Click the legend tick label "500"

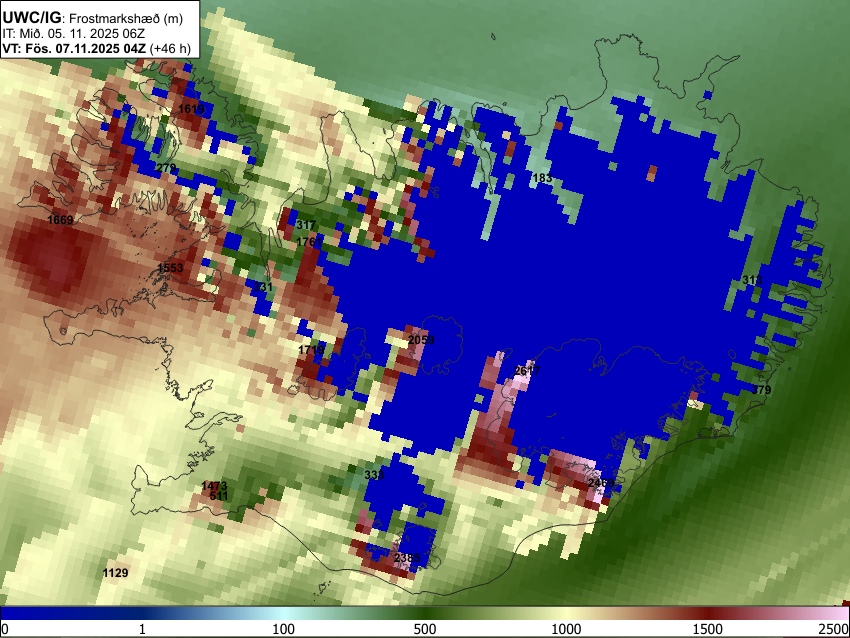point(424,629)
